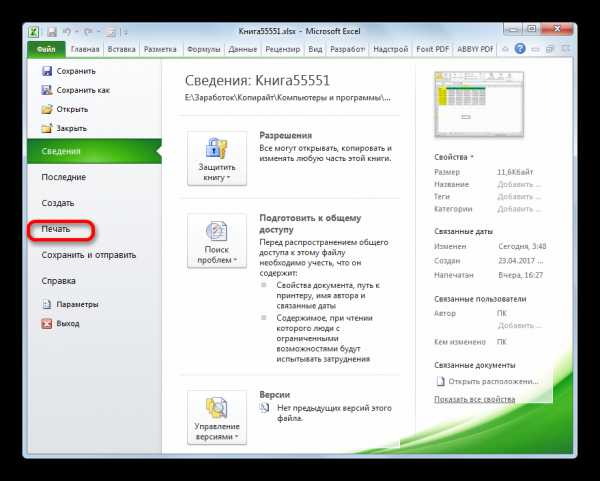The image size is (600, 481).
Task: Switch to the Разметка ribbon tab
Action: pyautogui.click(x=160, y=49)
